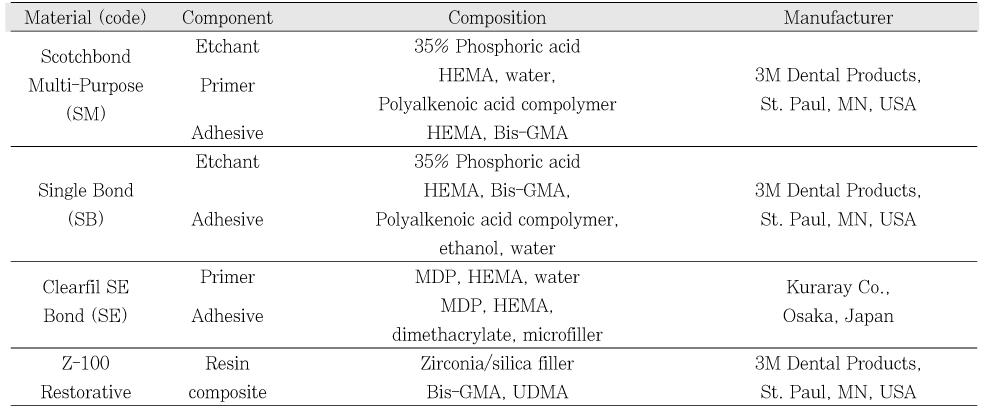Click the MDP, HEMA, water composition
The width and height of the screenshot is (983, 408).
pos(497,277)
